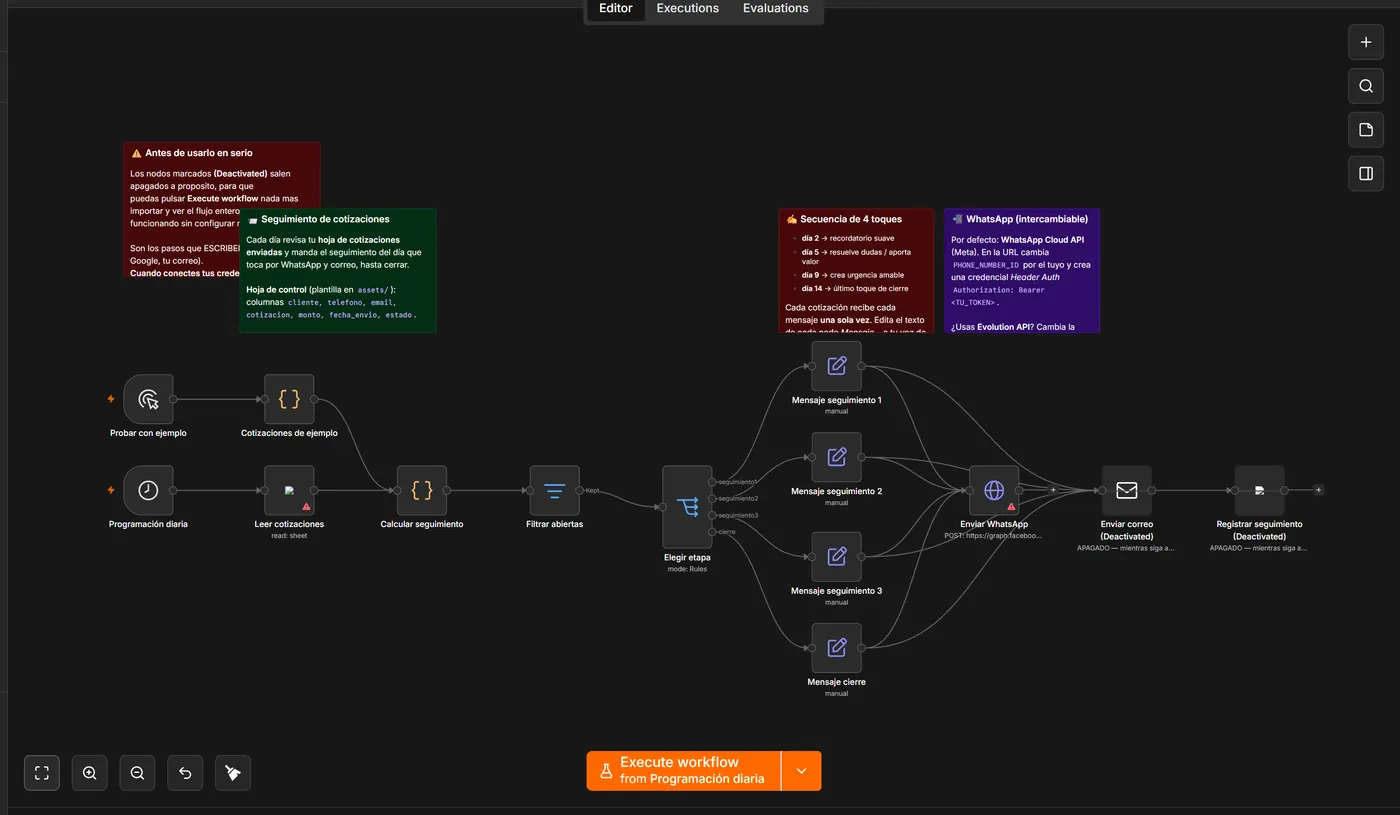Screen dimensions: 1400x815
Task: Select the Probar con ejemplo trigger node
Action: click(x=148, y=399)
